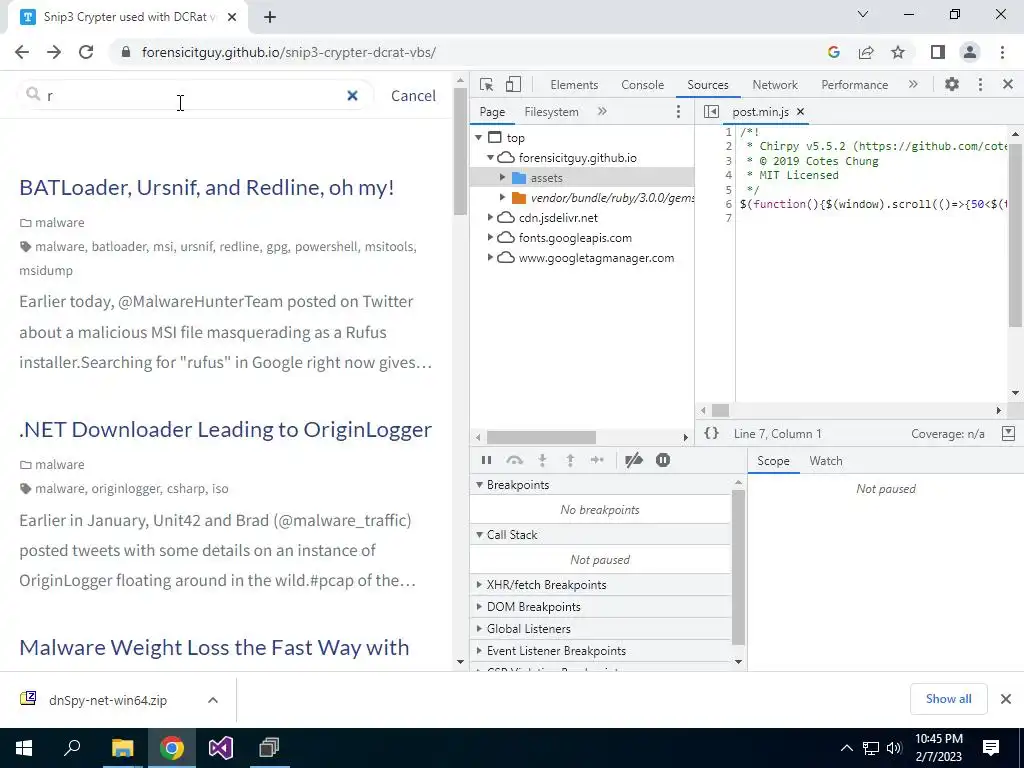This screenshot has height=768, width=1024.
Task: Pretty-print the source with braces icon
Action: coord(711,434)
